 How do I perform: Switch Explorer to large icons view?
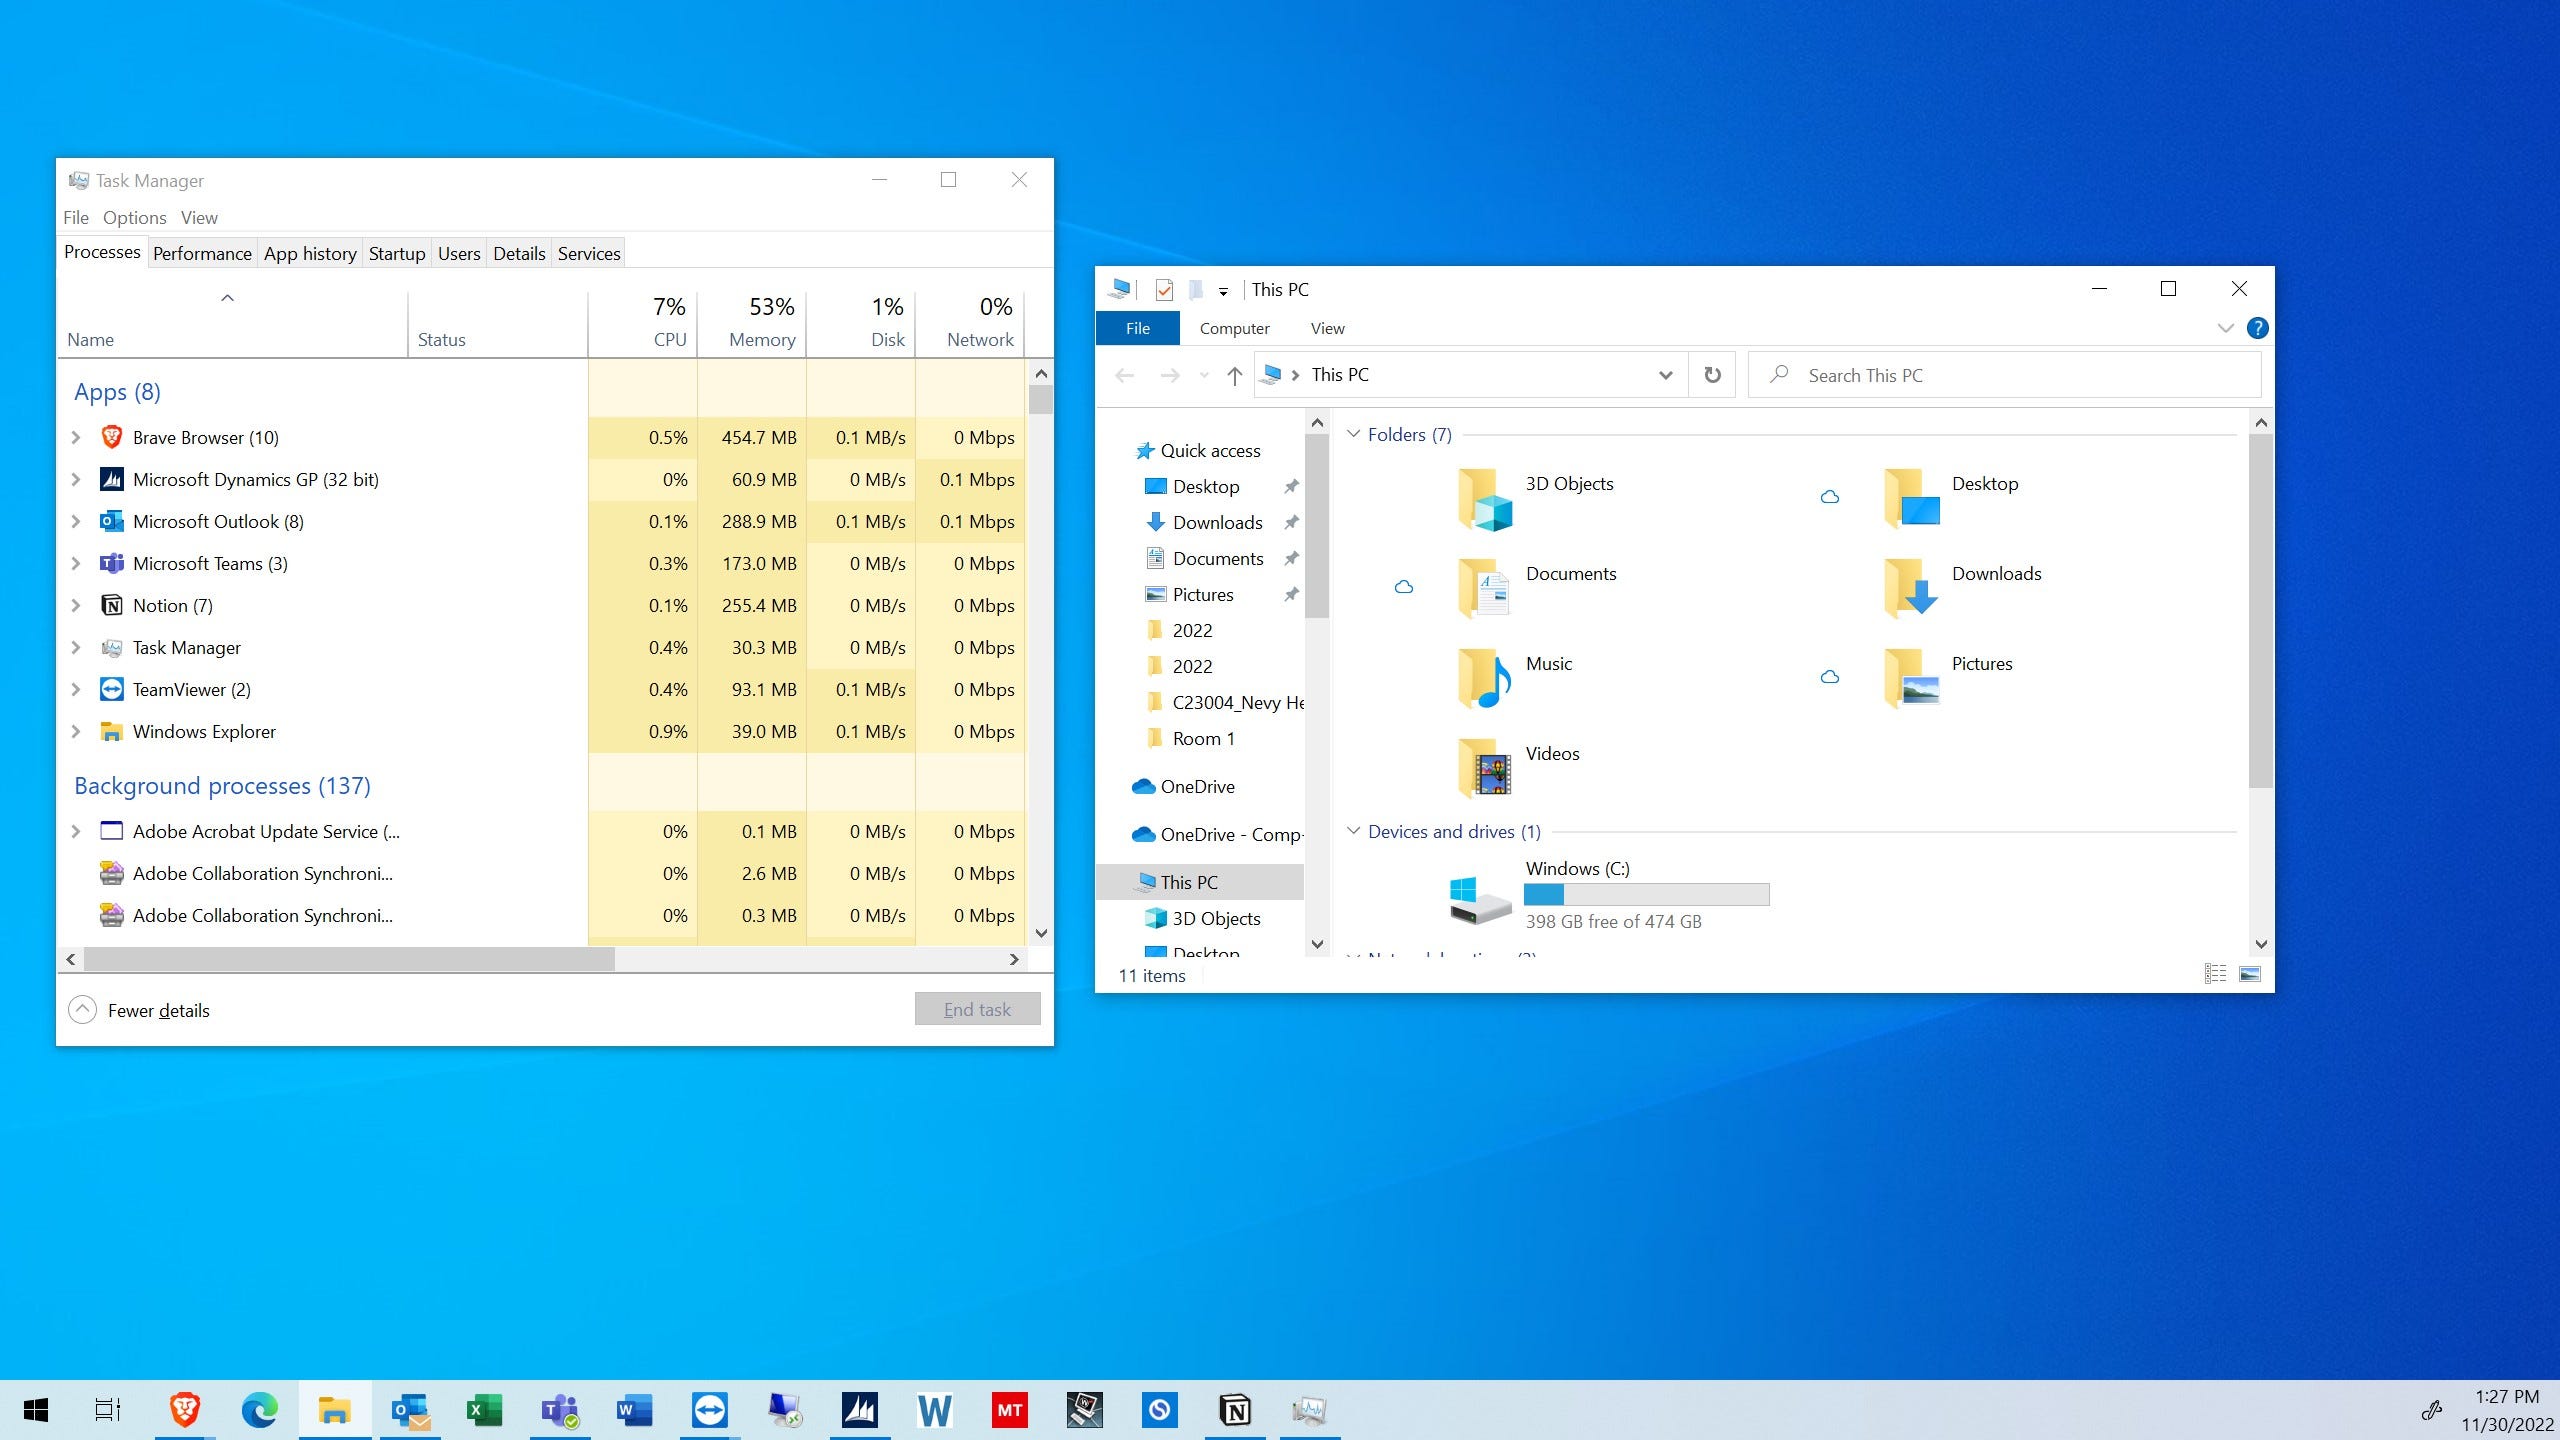[x=2250, y=974]
